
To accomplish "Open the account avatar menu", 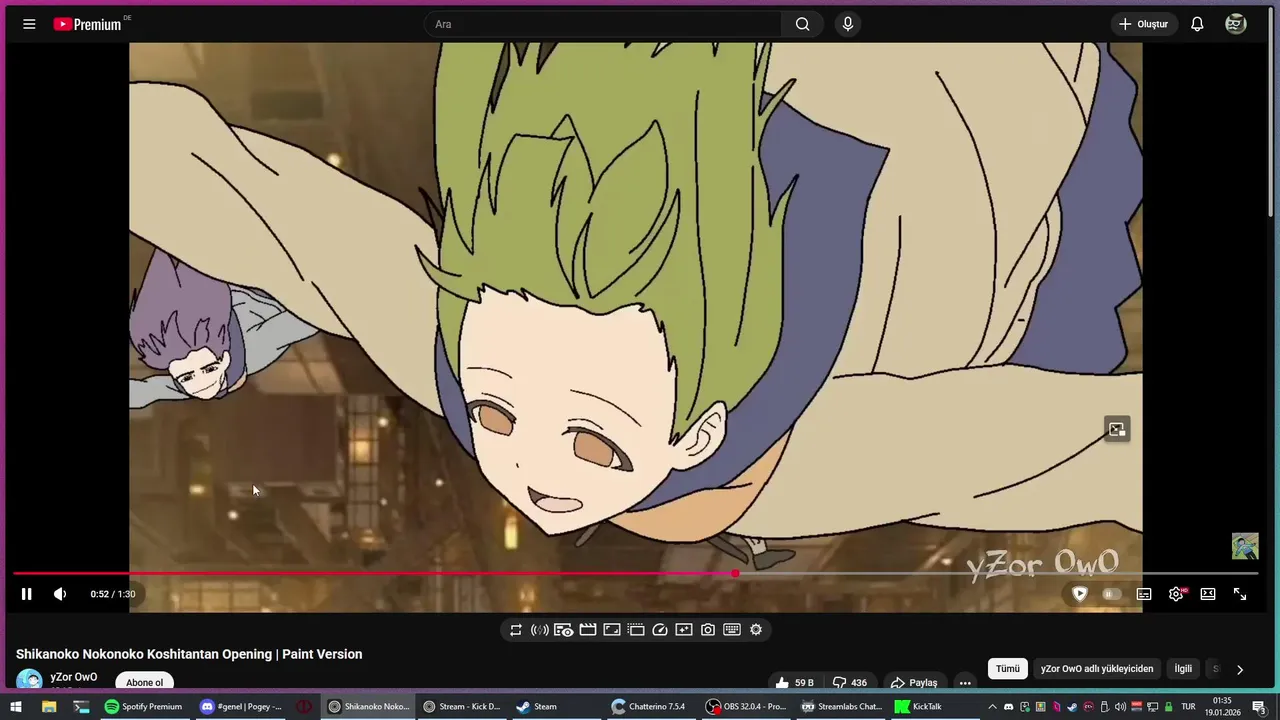I will (x=1236, y=24).
